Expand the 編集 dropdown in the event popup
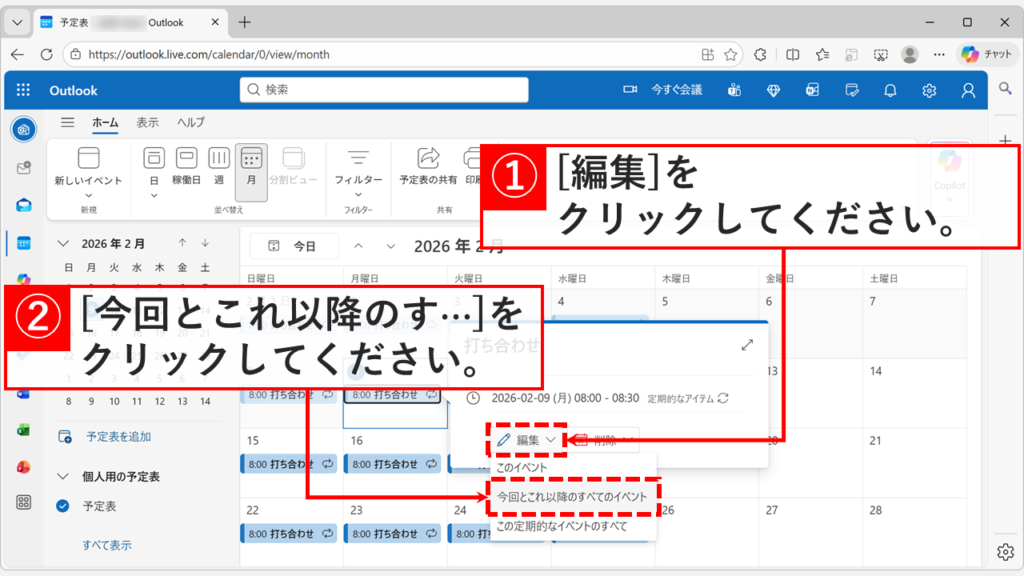Image resolution: width=1024 pixels, height=576 pixels. (x=548, y=439)
